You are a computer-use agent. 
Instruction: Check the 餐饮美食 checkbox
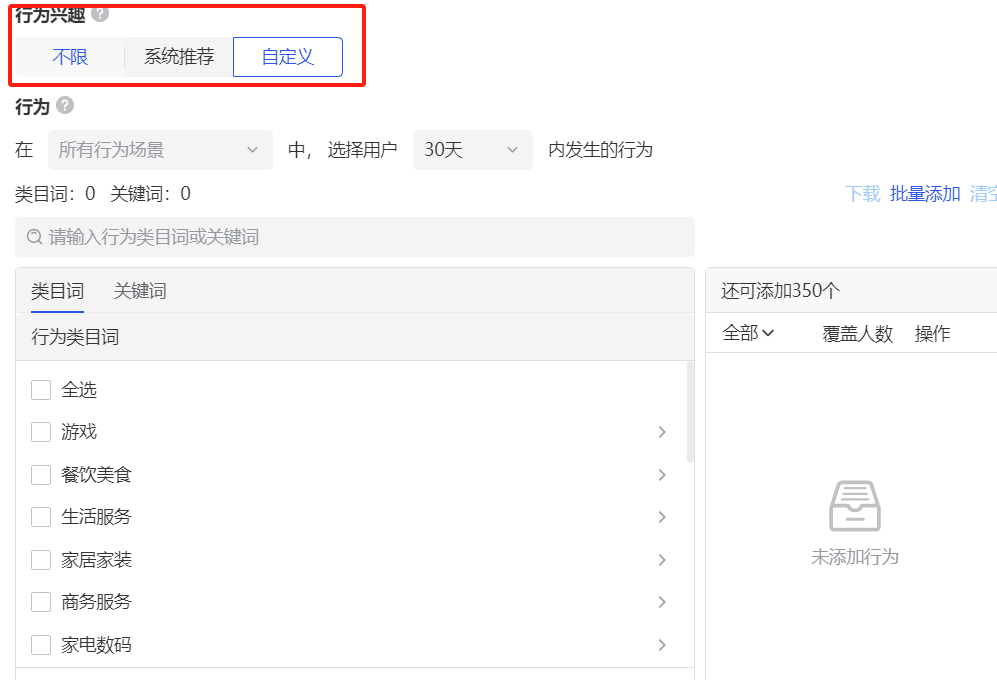[x=41, y=475]
